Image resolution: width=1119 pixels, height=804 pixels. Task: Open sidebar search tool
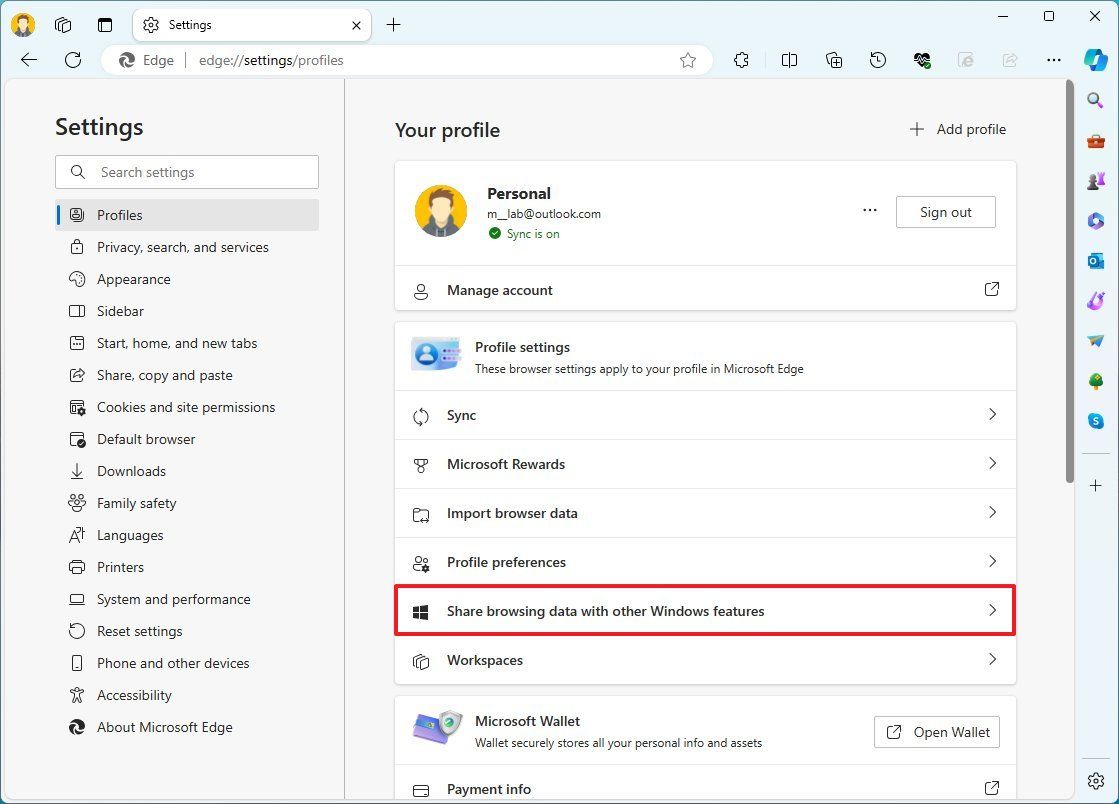1095,100
